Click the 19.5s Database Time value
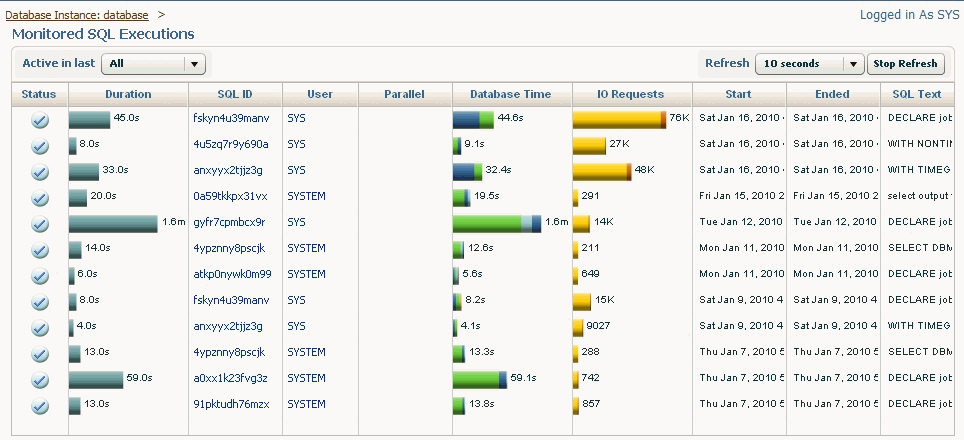Screen dimensions: 964x440 click(486, 196)
